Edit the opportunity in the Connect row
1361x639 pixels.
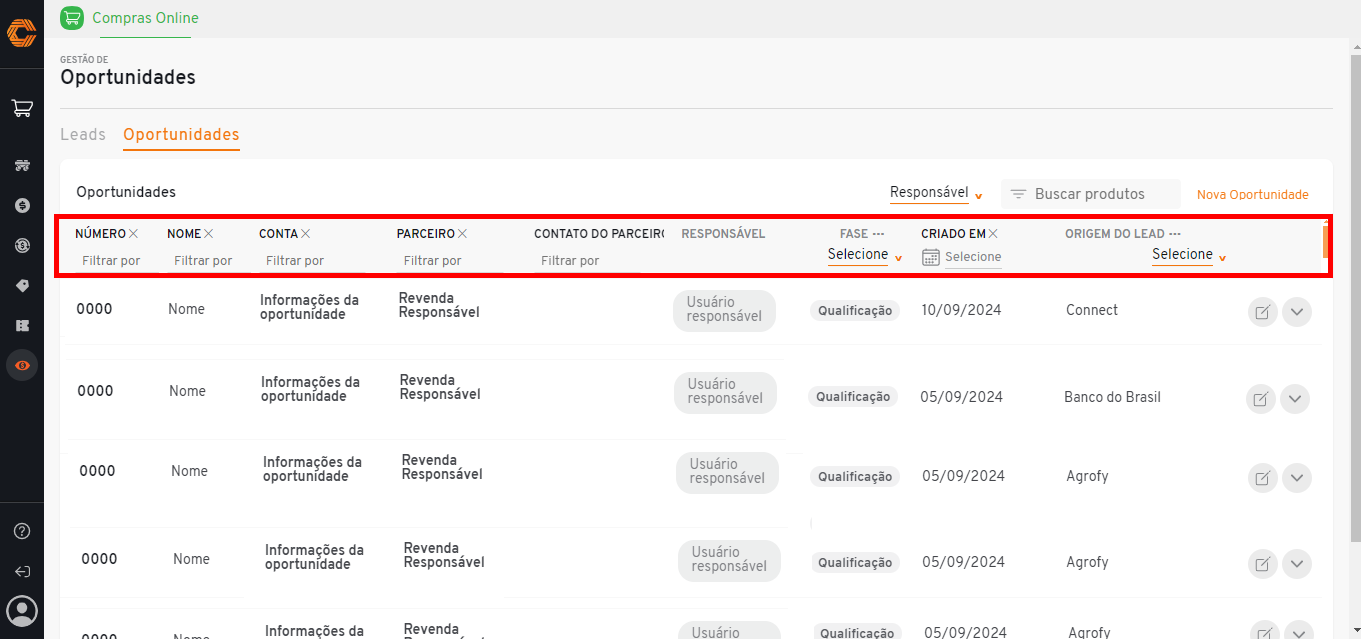(1263, 312)
